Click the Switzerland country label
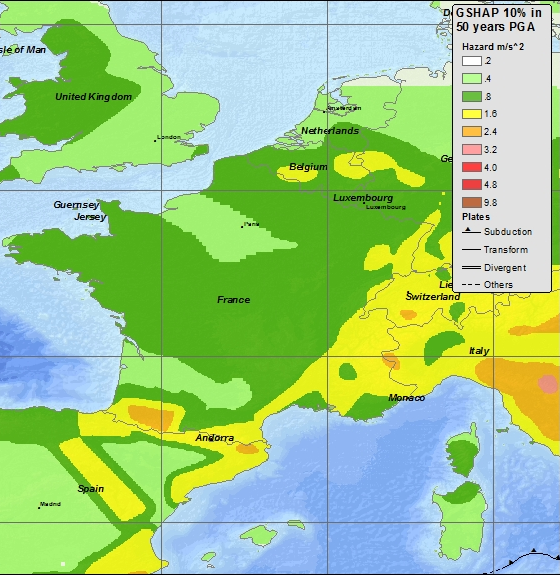560x575 pixels. click(x=433, y=297)
